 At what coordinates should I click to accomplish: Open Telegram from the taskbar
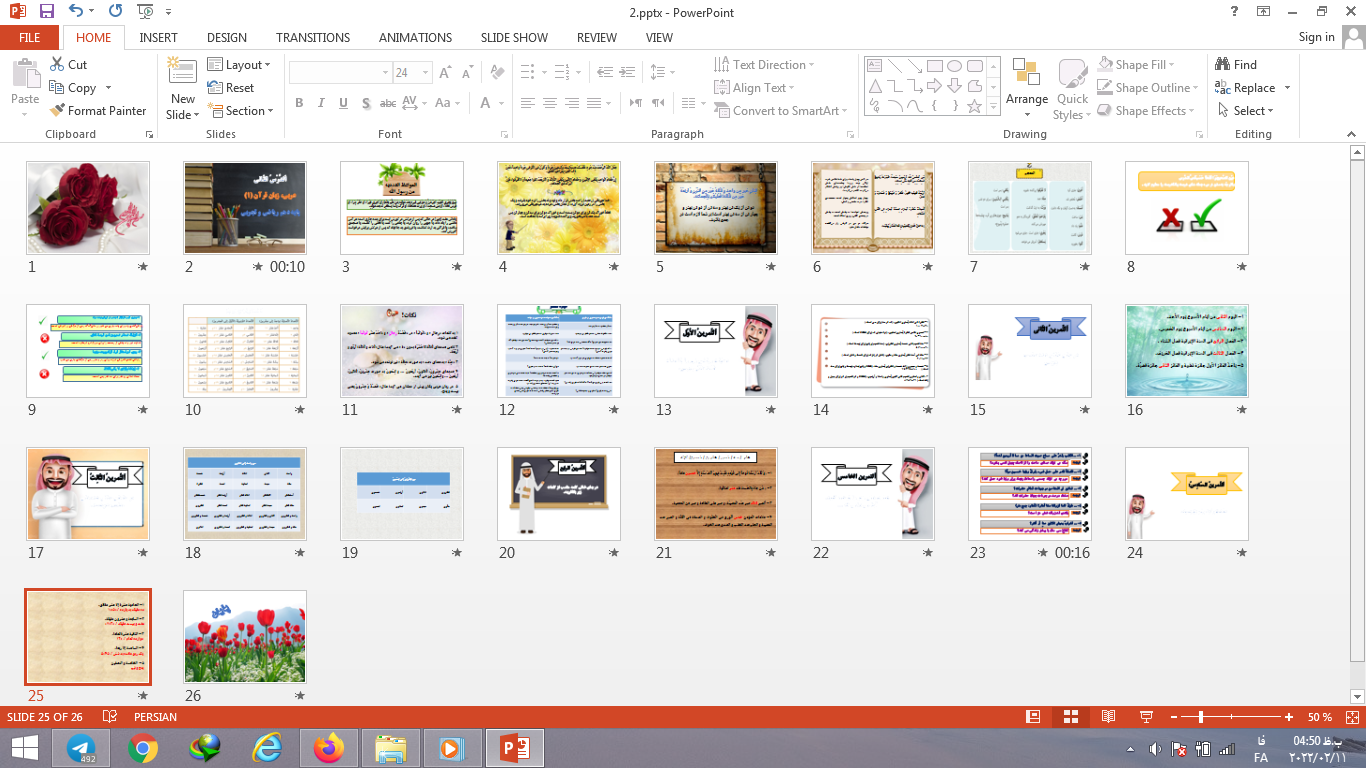[x=81, y=748]
